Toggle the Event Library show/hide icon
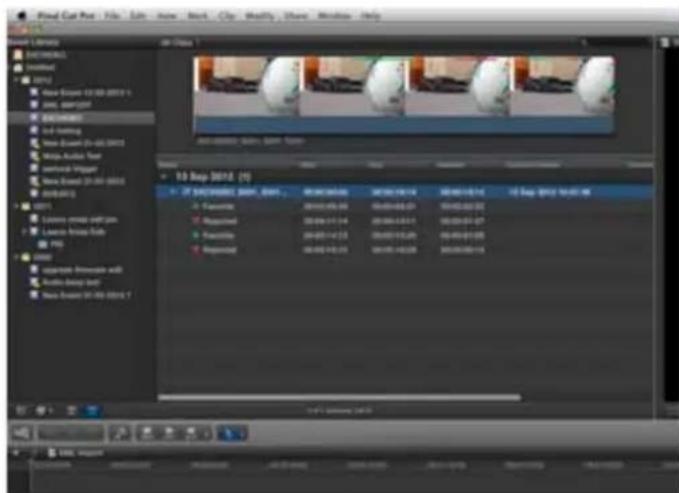This screenshot has width=679, height=493. pyautogui.click(x=21, y=410)
